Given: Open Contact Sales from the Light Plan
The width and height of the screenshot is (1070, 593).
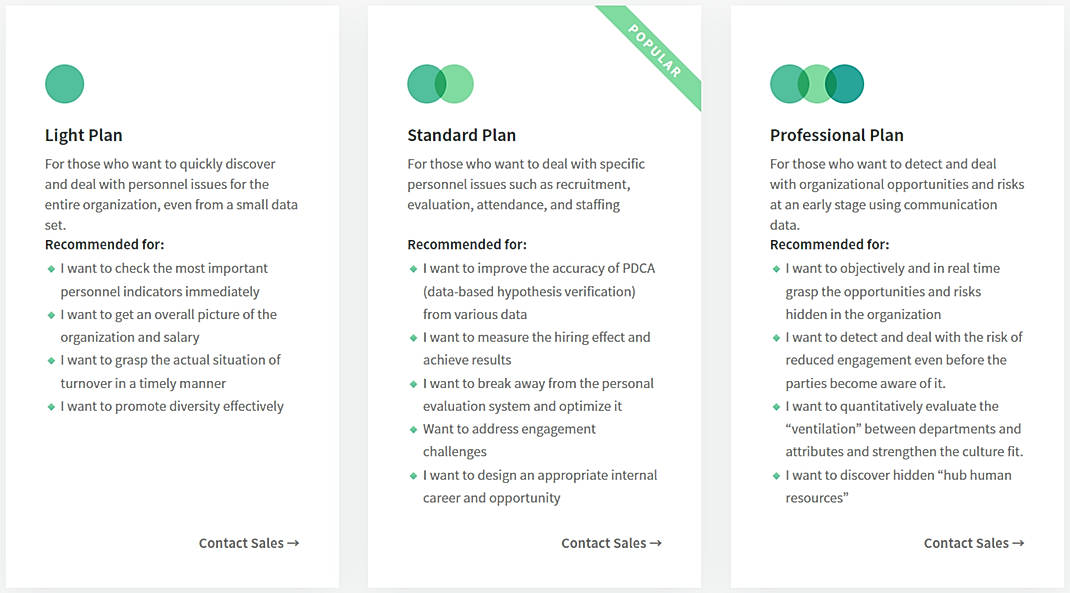Looking at the screenshot, I should coord(247,543).
